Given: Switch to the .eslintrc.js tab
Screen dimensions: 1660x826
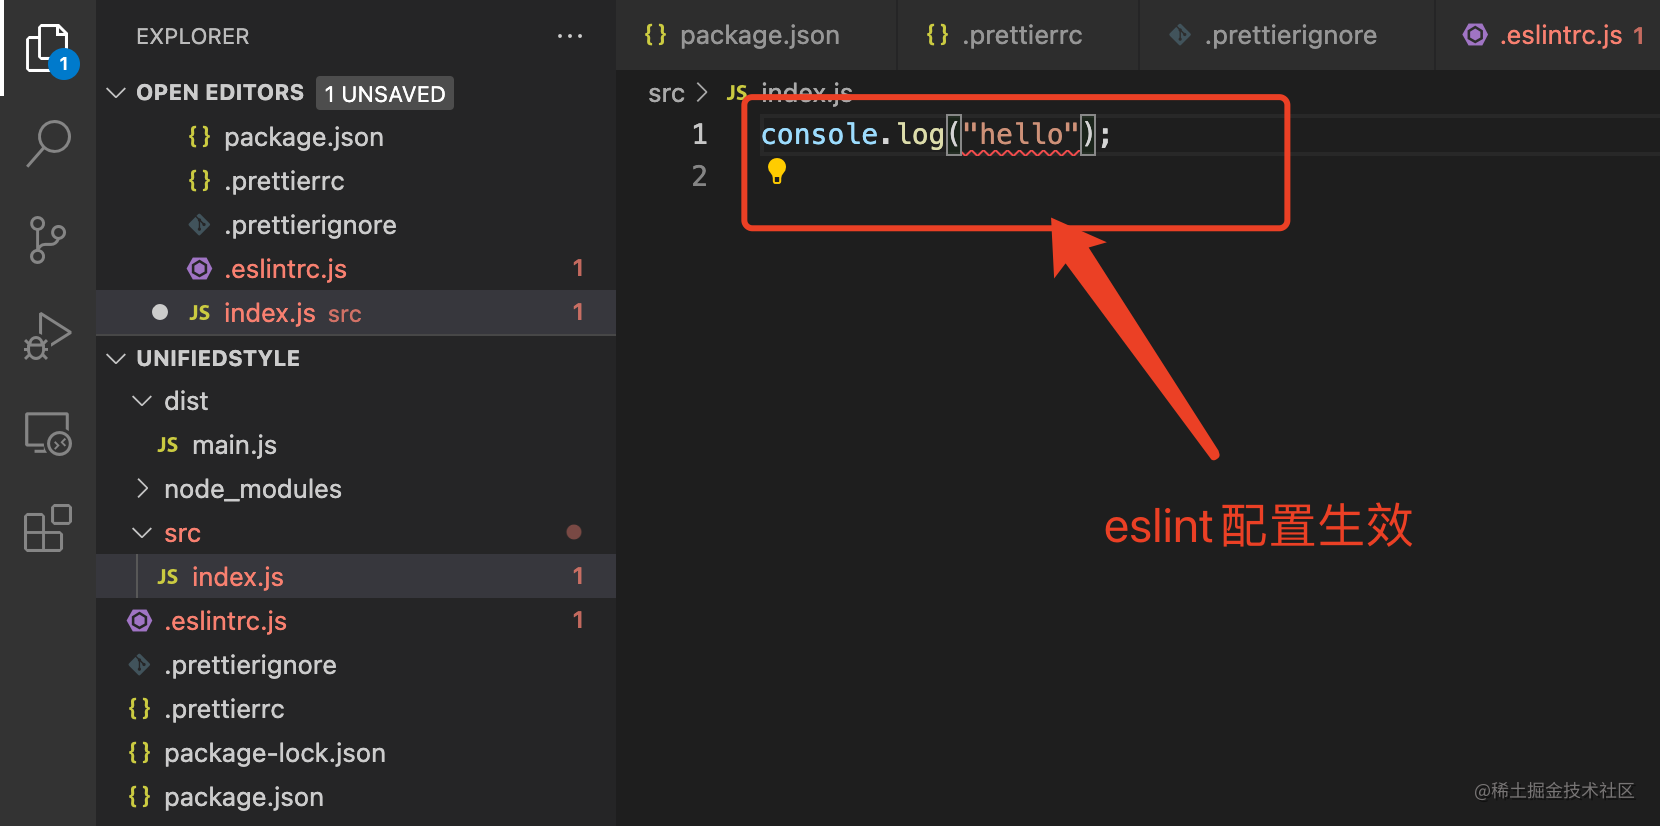Looking at the screenshot, I should pos(1547,35).
